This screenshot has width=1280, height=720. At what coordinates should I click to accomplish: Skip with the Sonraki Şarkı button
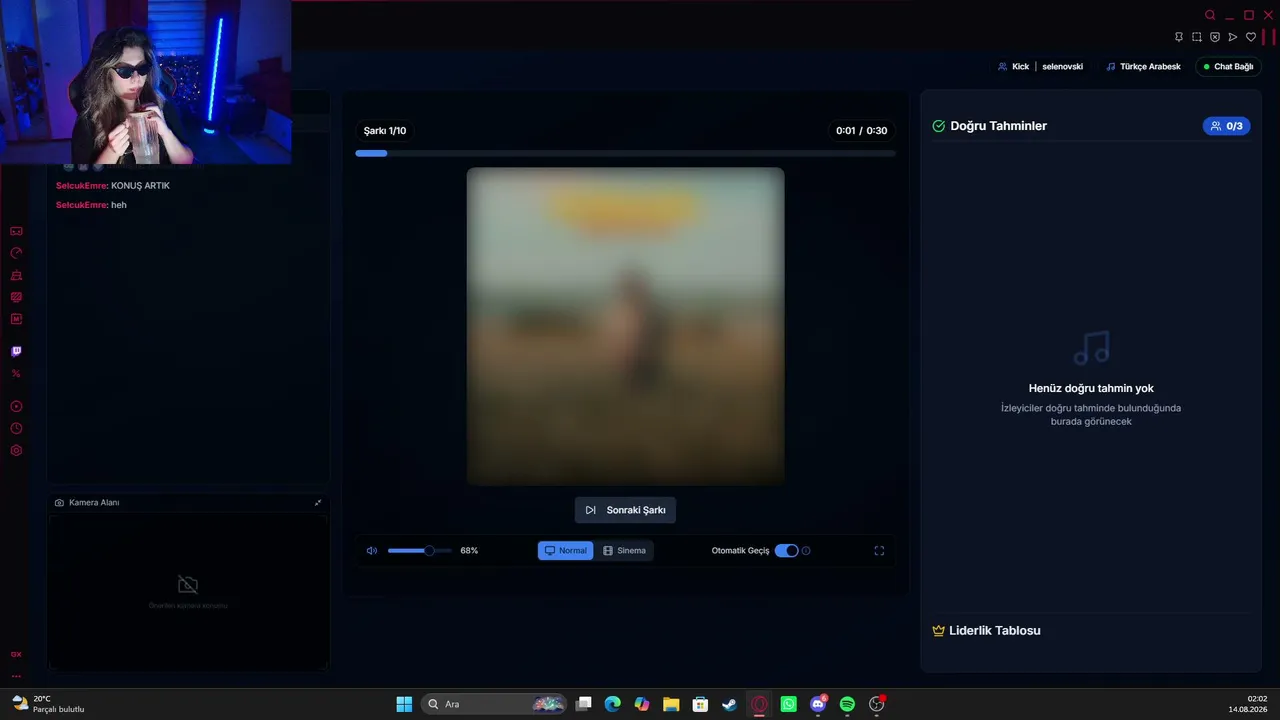point(625,510)
